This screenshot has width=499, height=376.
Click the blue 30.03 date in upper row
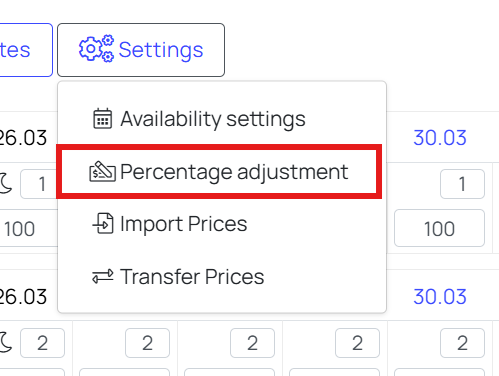point(440,137)
